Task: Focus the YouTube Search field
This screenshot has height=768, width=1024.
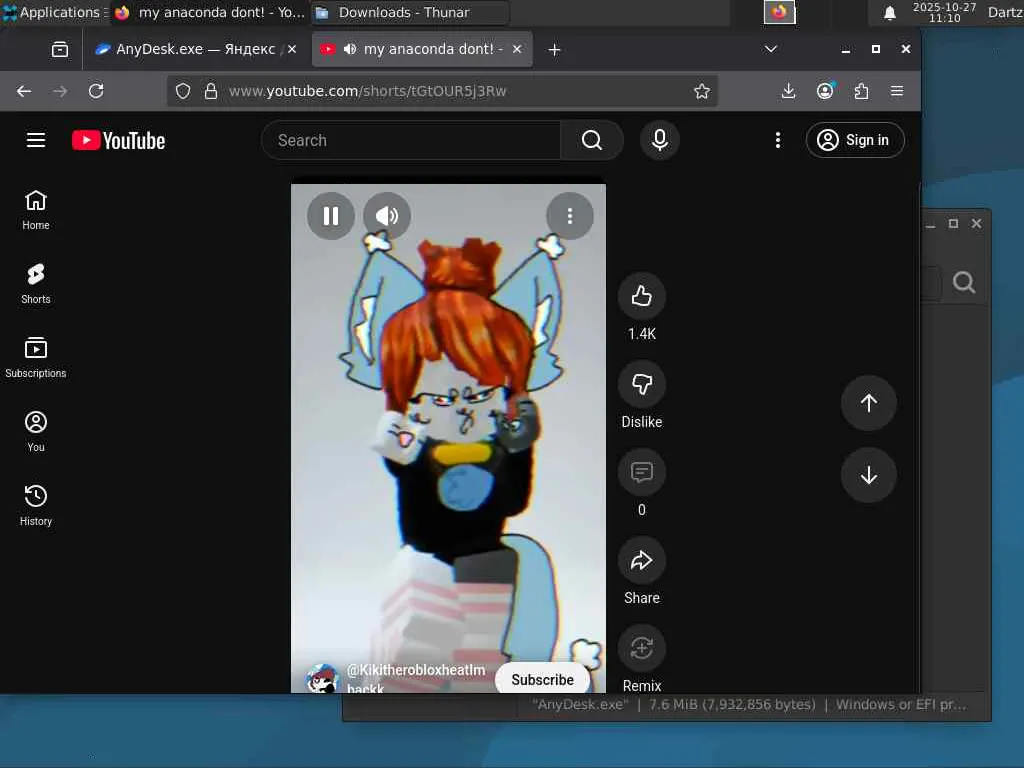Action: [x=411, y=140]
